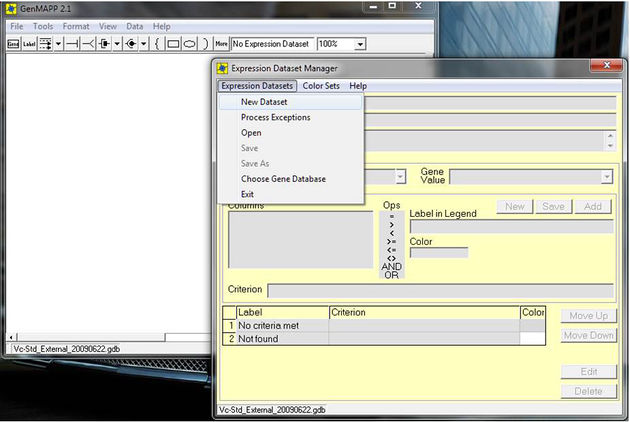Click the Save criterion button
The height and width of the screenshot is (422, 630).
tap(553, 207)
